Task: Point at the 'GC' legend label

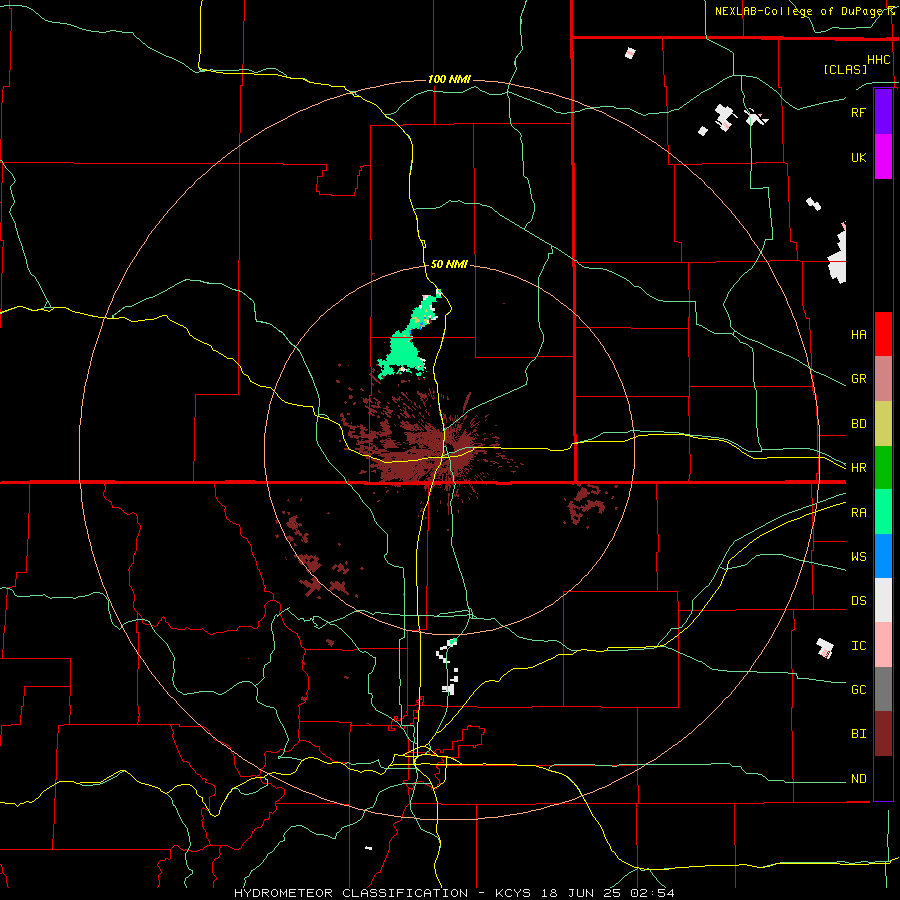Action: [858, 690]
